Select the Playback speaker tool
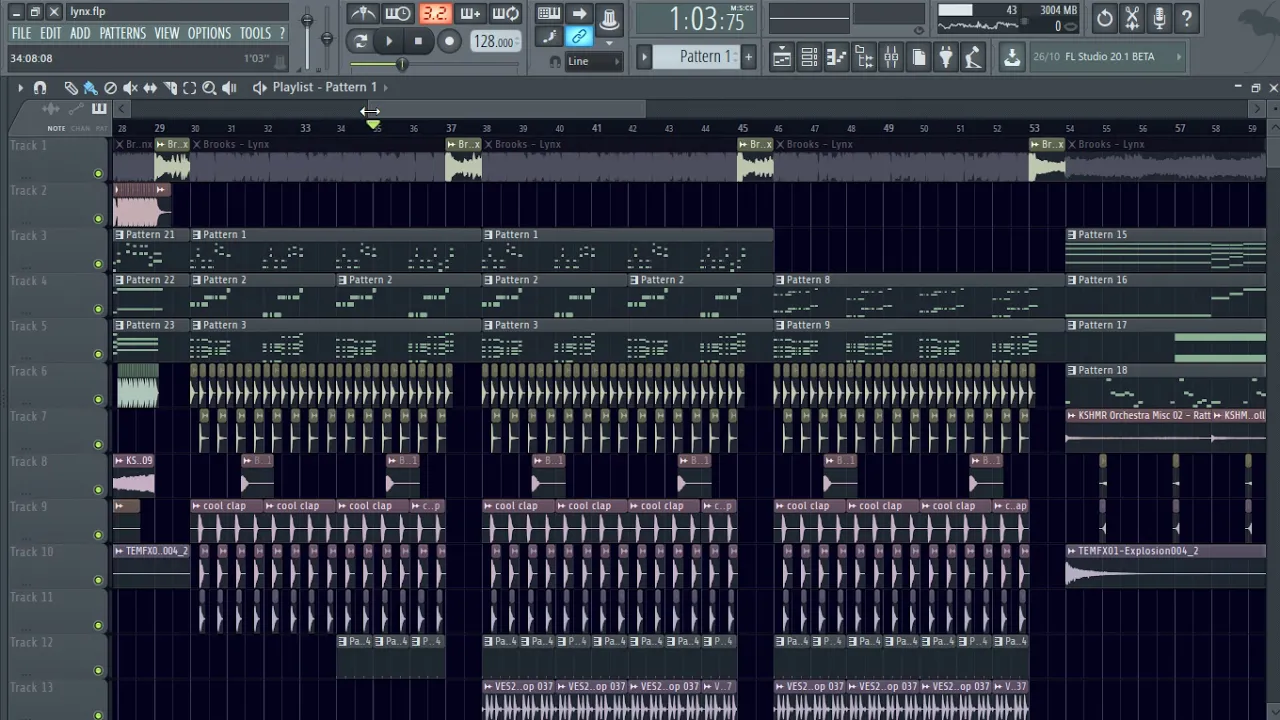The image size is (1280, 720). [x=229, y=88]
